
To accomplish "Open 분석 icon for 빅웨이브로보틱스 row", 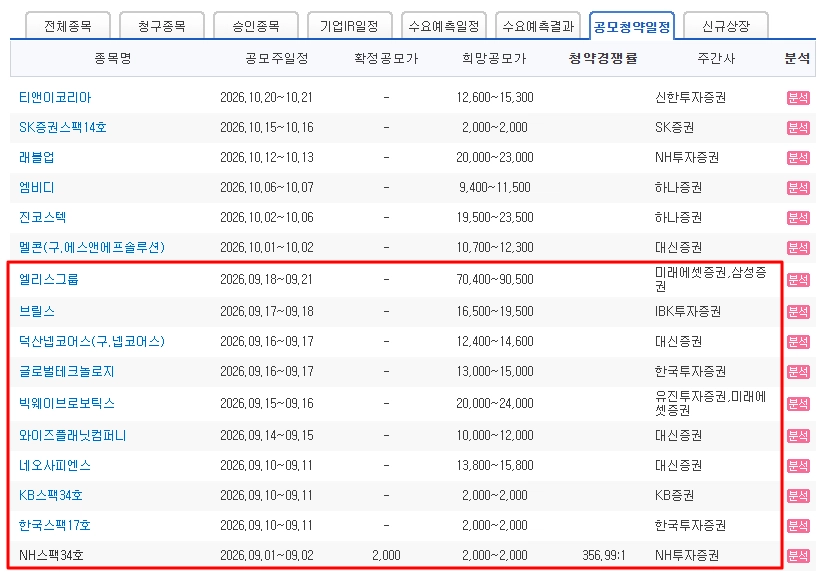I will [x=798, y=403].
